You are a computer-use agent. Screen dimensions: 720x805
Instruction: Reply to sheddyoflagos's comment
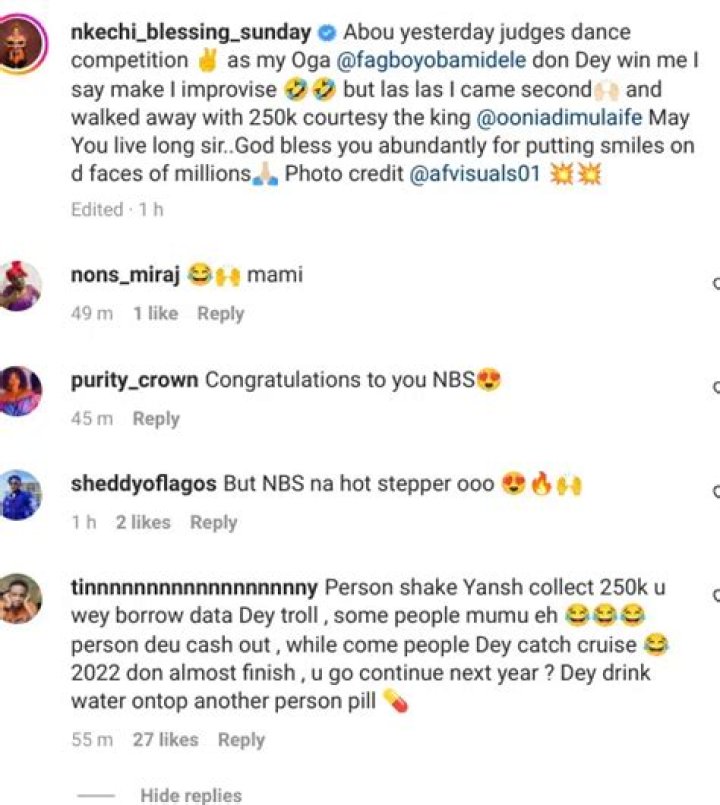tap(213, 522)
